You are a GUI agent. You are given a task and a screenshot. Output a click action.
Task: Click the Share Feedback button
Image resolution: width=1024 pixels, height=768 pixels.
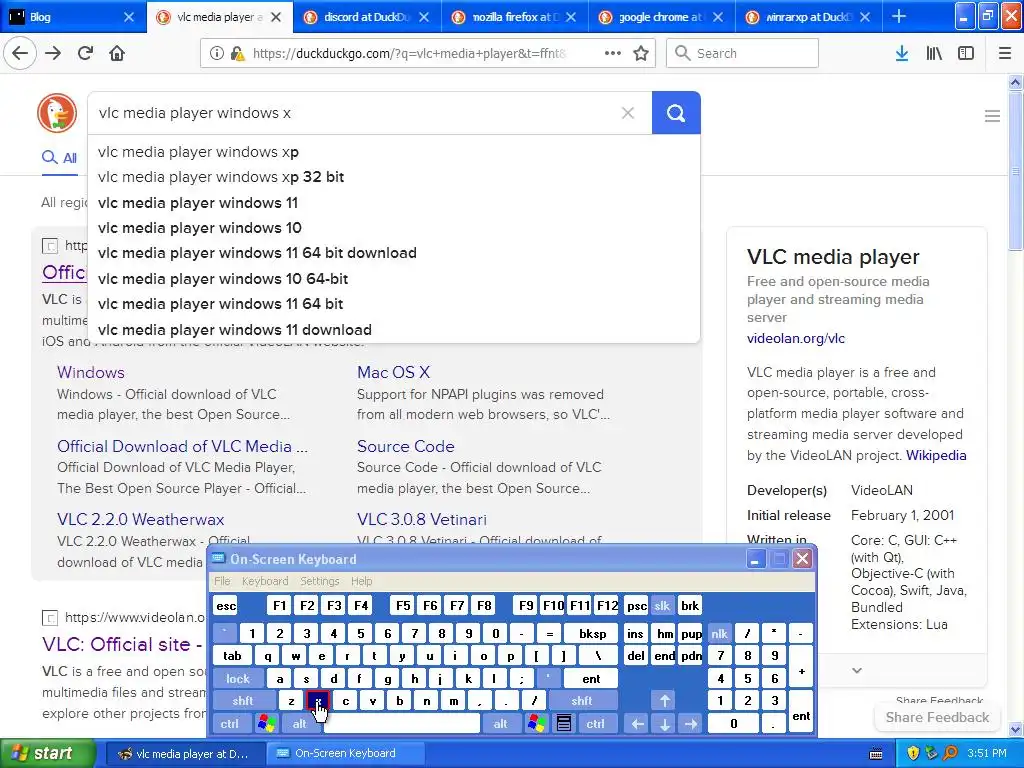point(937,717)
